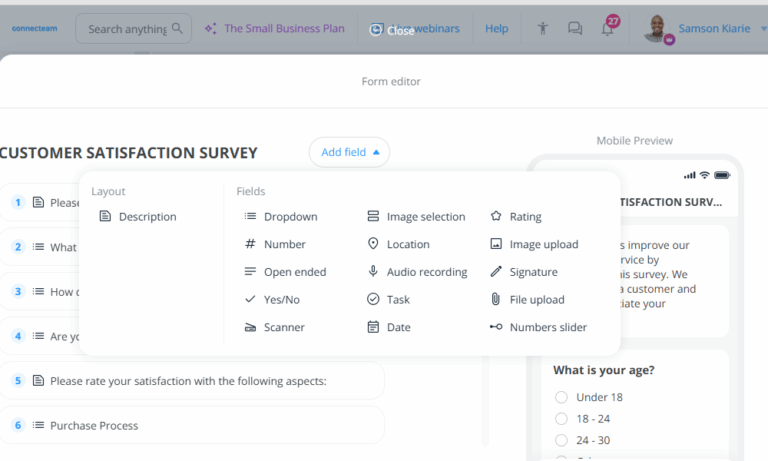Viewport: 768px width, 461px height.
Task: Click the Scanner icon
Action: [x=250, y=327]
